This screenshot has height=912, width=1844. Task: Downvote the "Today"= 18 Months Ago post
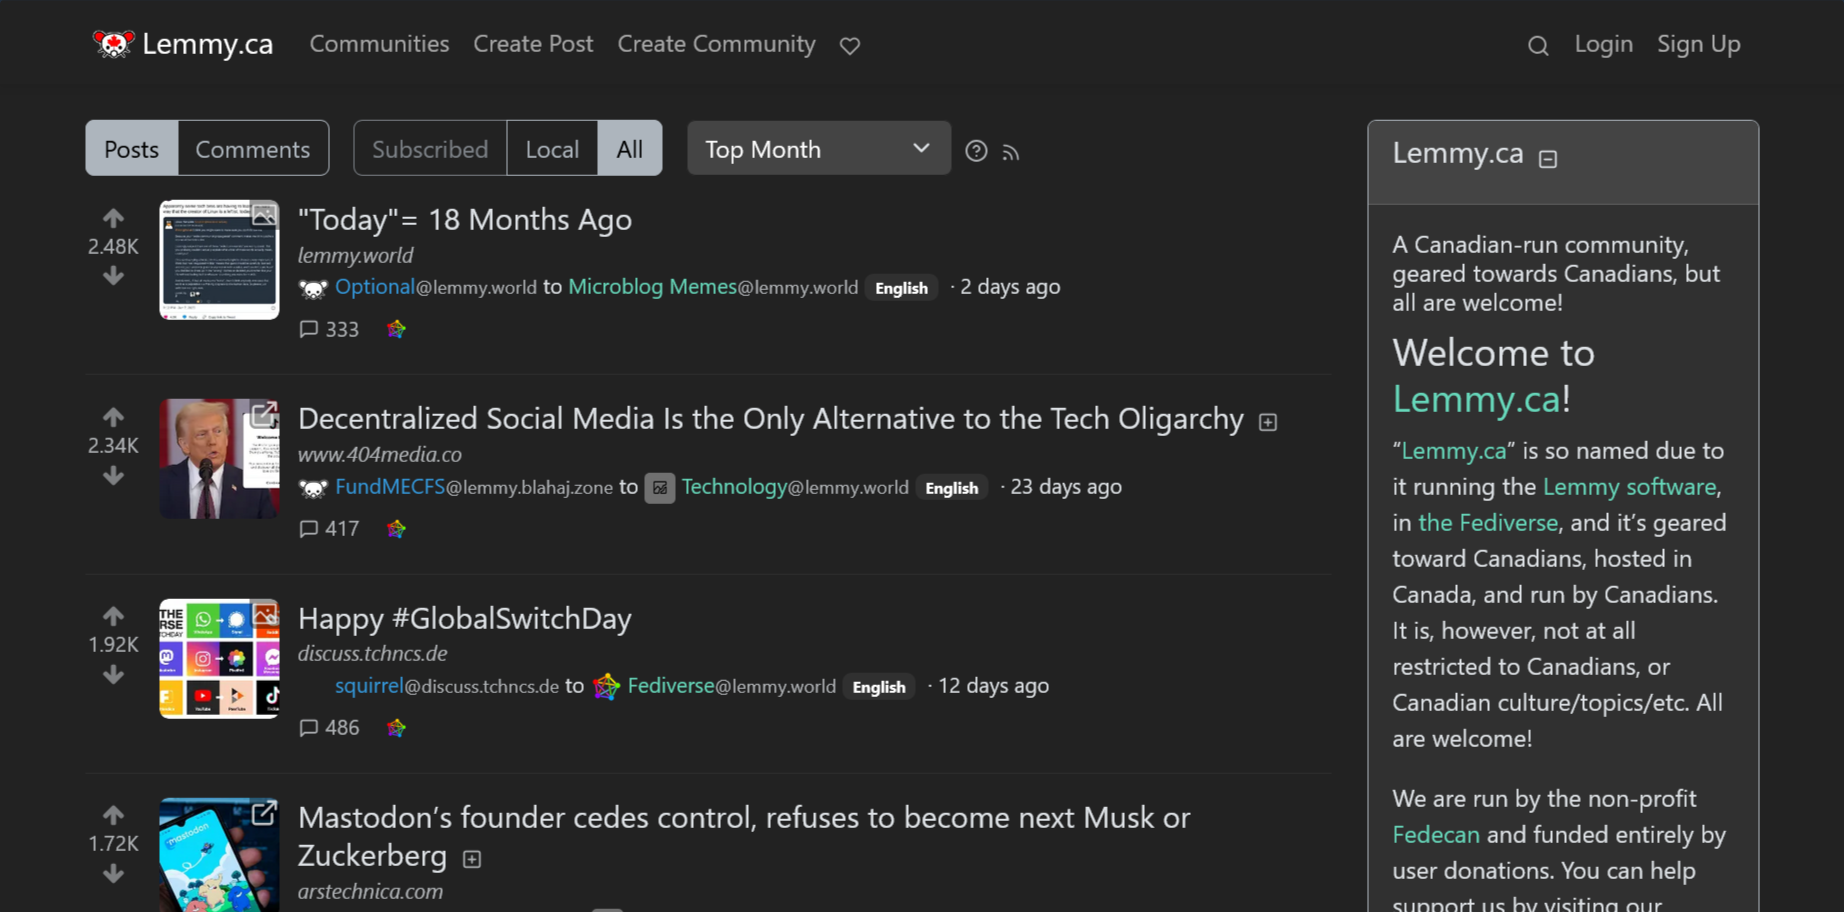tap(113, 275)
